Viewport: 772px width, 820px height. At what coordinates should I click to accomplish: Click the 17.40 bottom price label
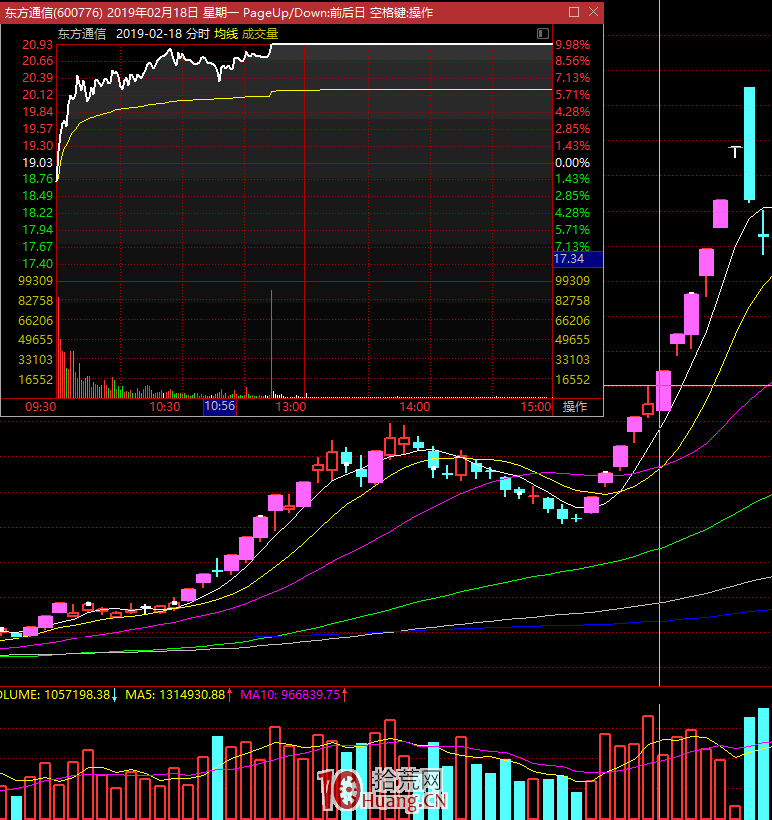pos(38,264)
